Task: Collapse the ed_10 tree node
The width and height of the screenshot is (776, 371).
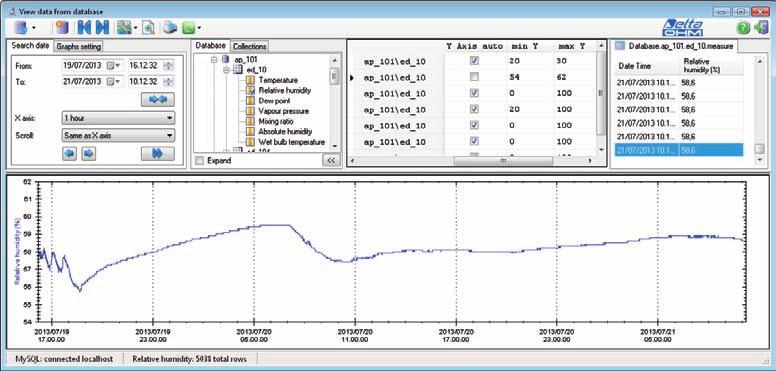Action: (x=226, y=70)
